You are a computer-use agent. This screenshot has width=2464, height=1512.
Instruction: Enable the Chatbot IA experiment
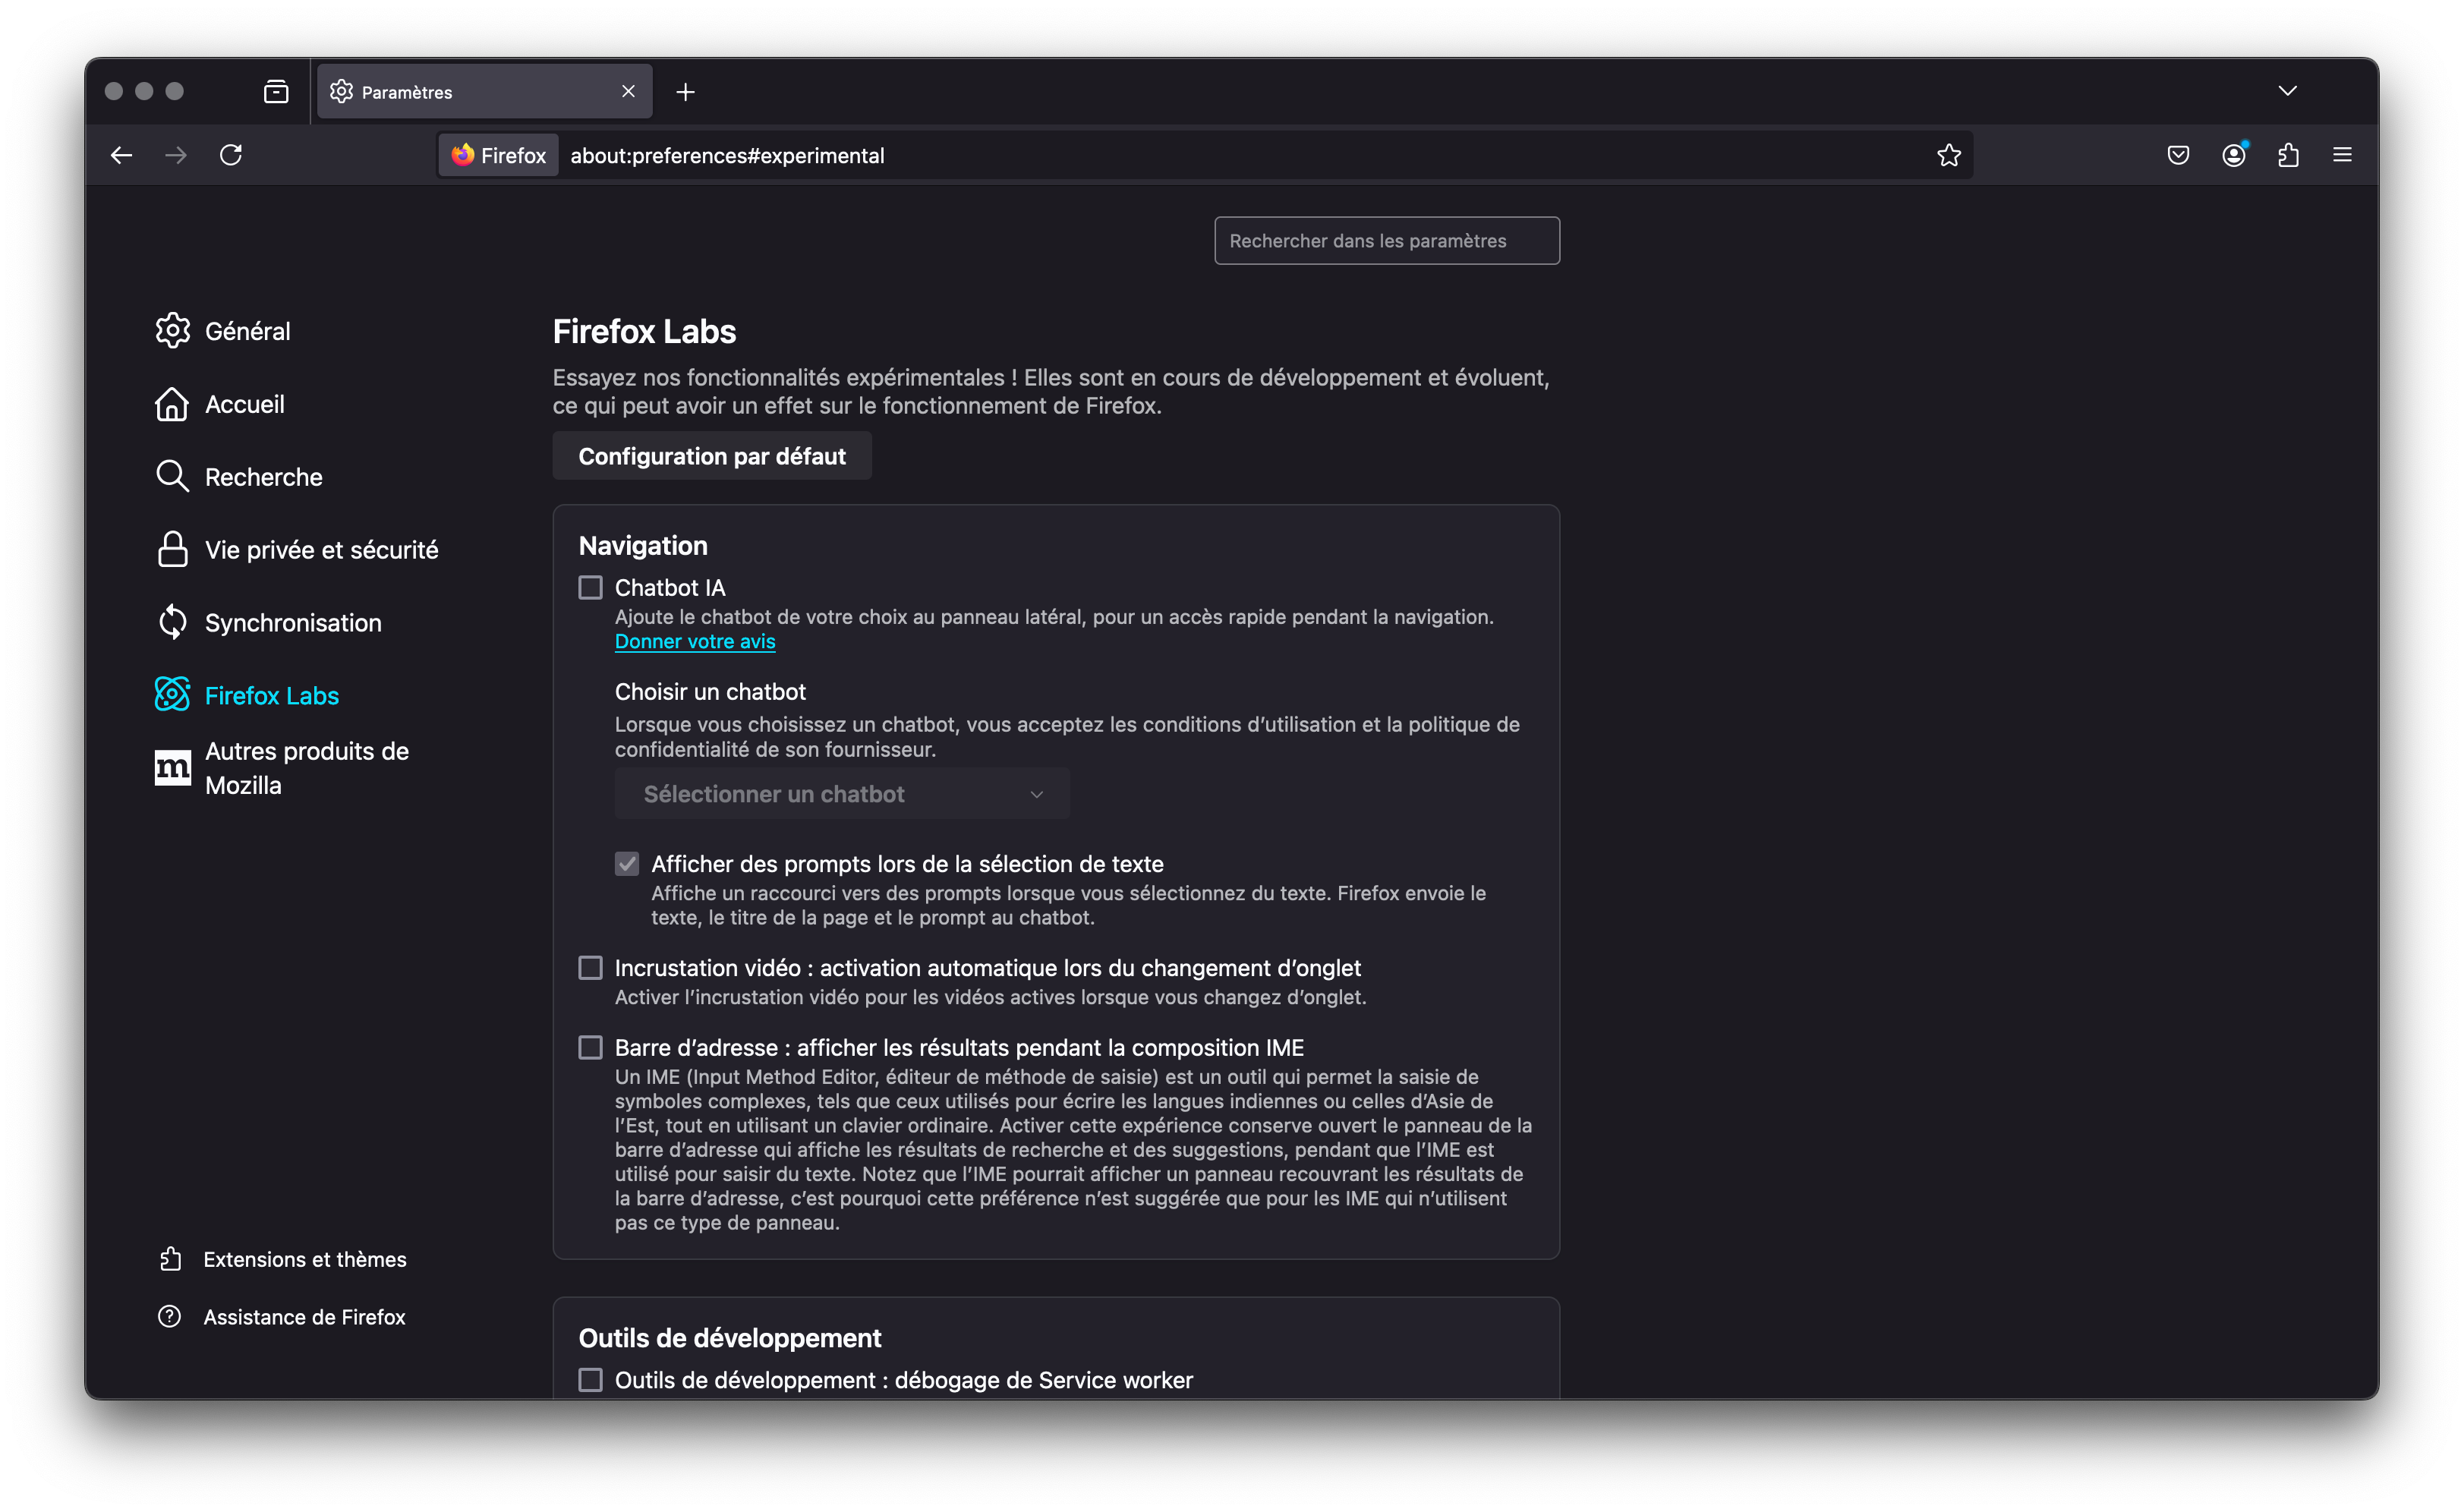[591, 588]
